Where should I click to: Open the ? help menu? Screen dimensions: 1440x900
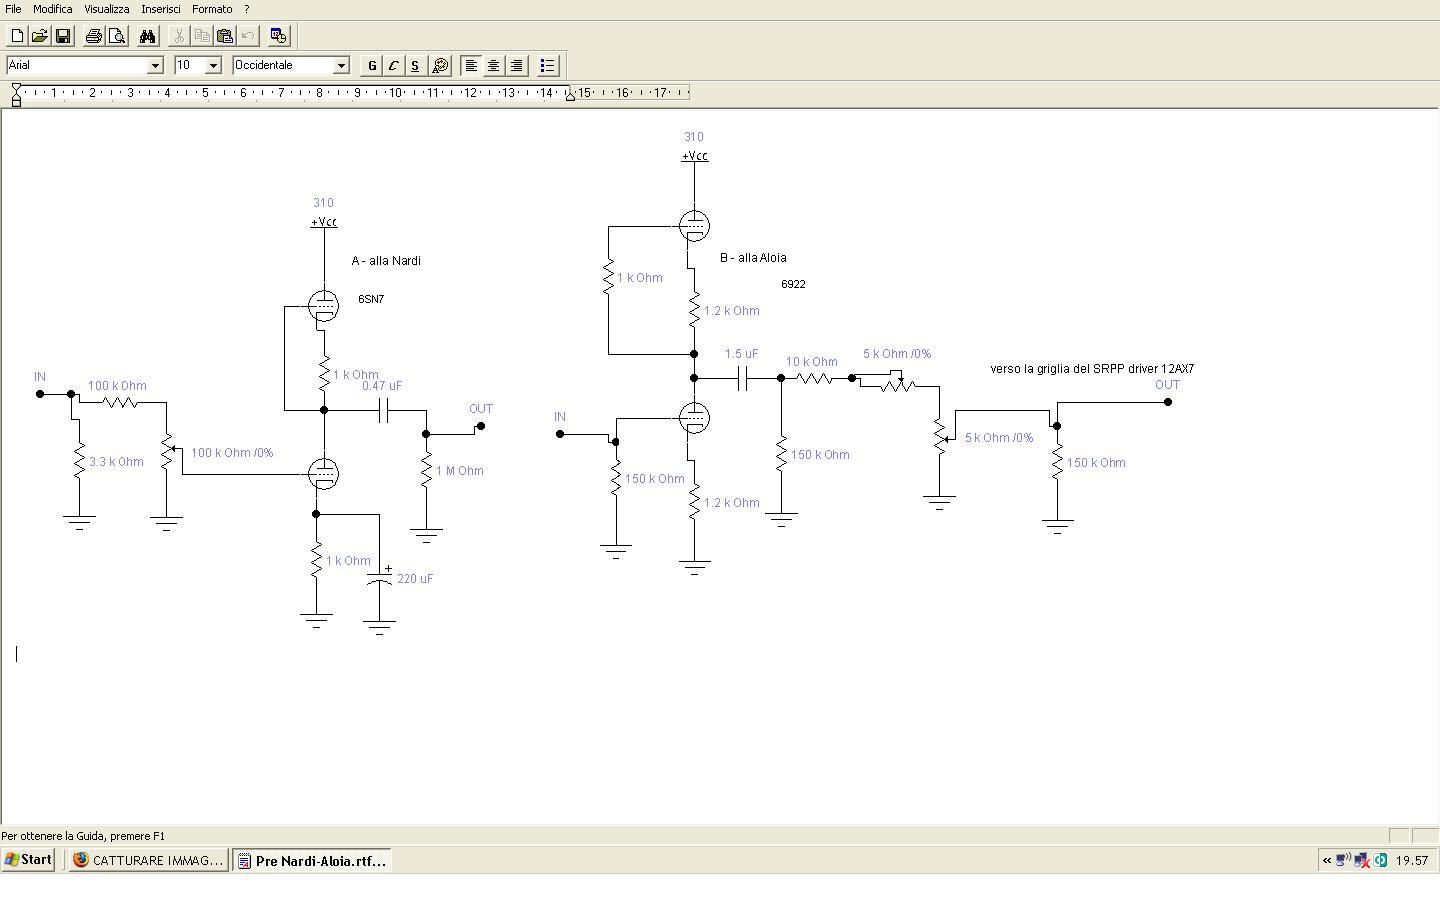(x=246, y=9)
